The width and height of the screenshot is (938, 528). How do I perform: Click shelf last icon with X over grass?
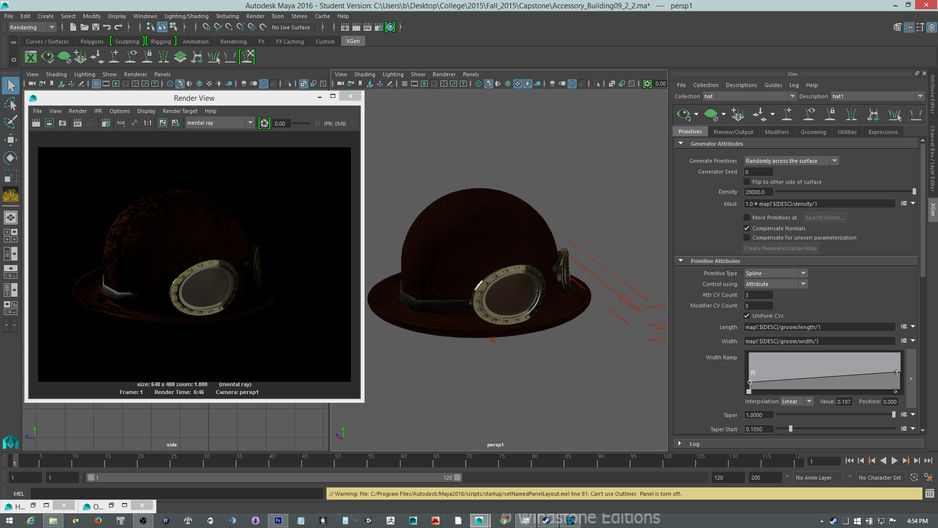click(x=247, y=57)
